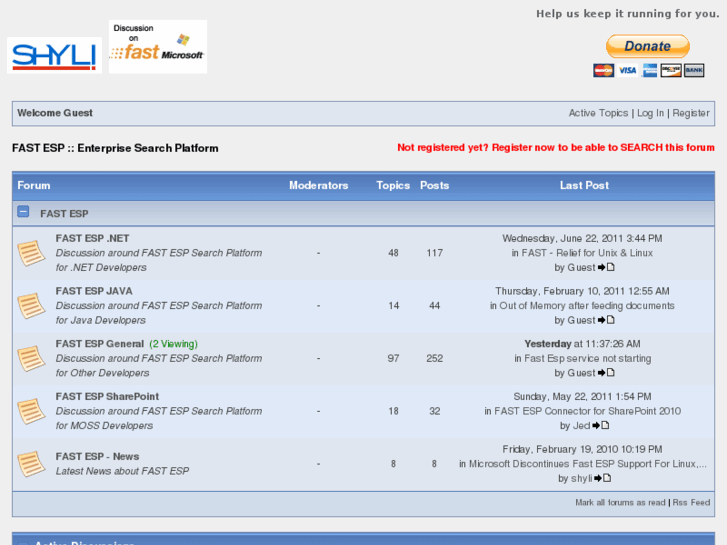Open the FAST ESP category title
The image size is (727, 545).
pos(64,214)
